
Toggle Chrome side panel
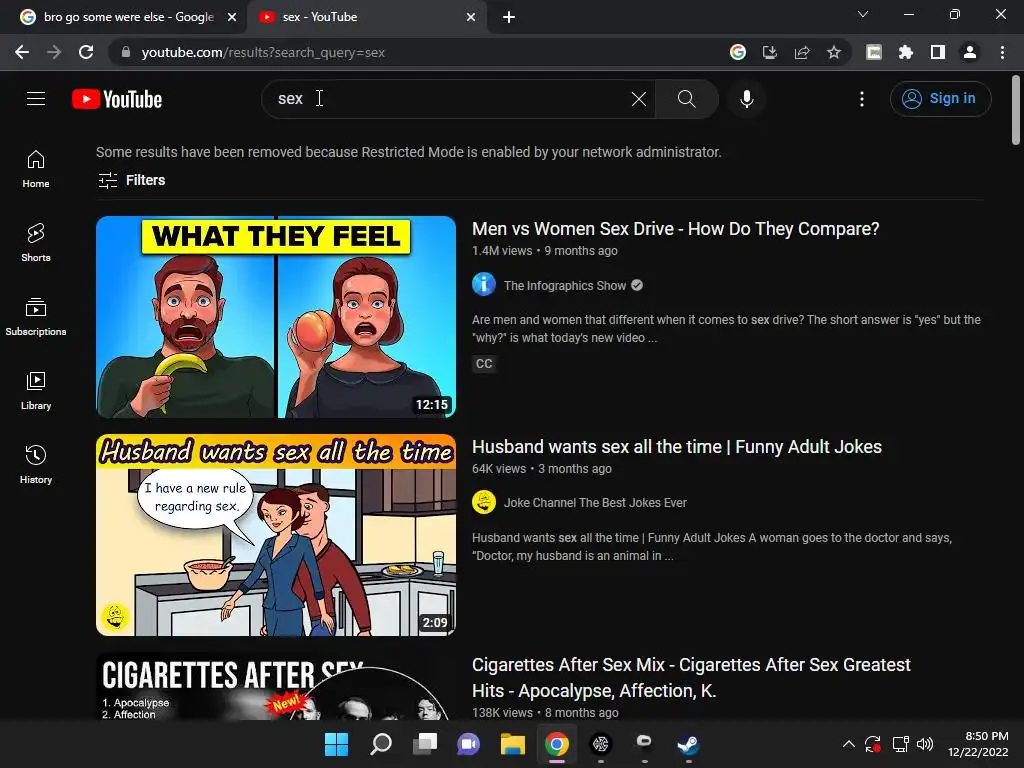[938, 52]
